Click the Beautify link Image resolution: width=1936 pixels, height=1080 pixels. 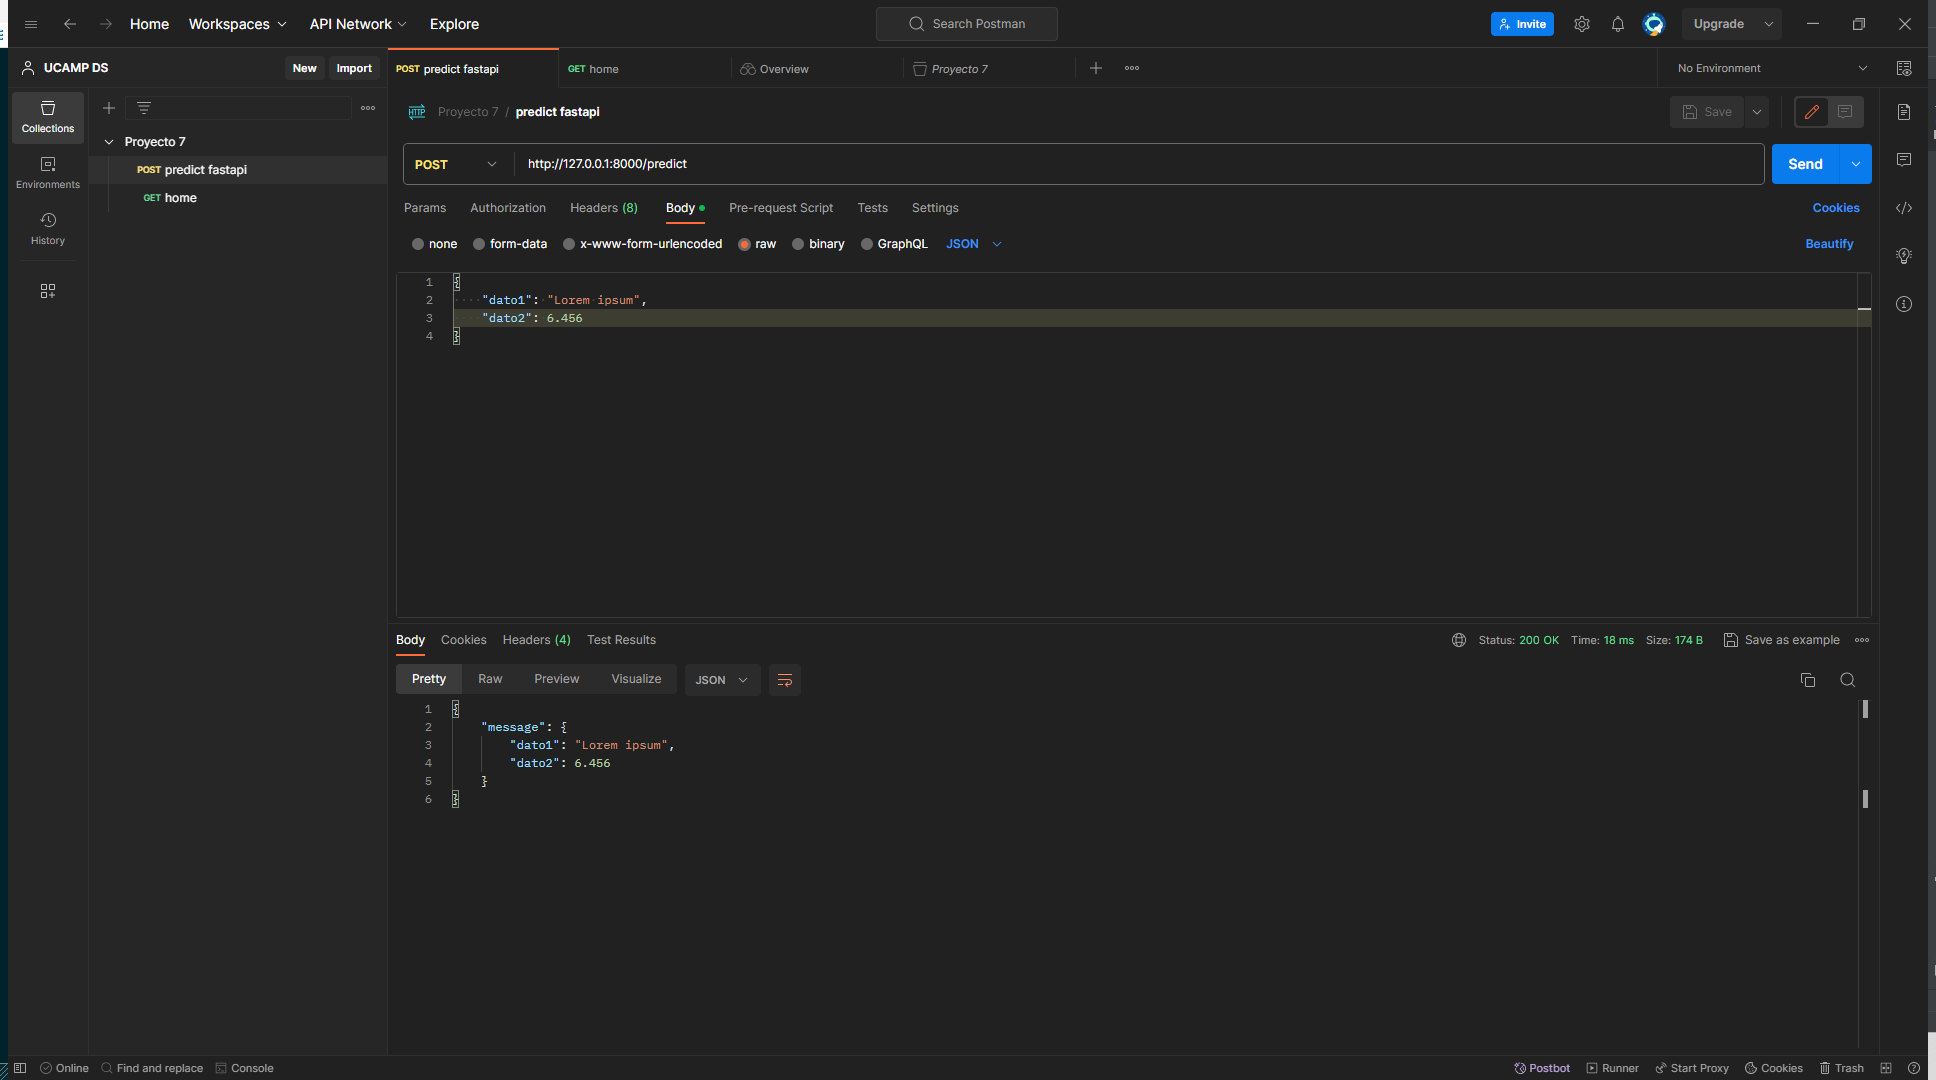point(1829,244)
